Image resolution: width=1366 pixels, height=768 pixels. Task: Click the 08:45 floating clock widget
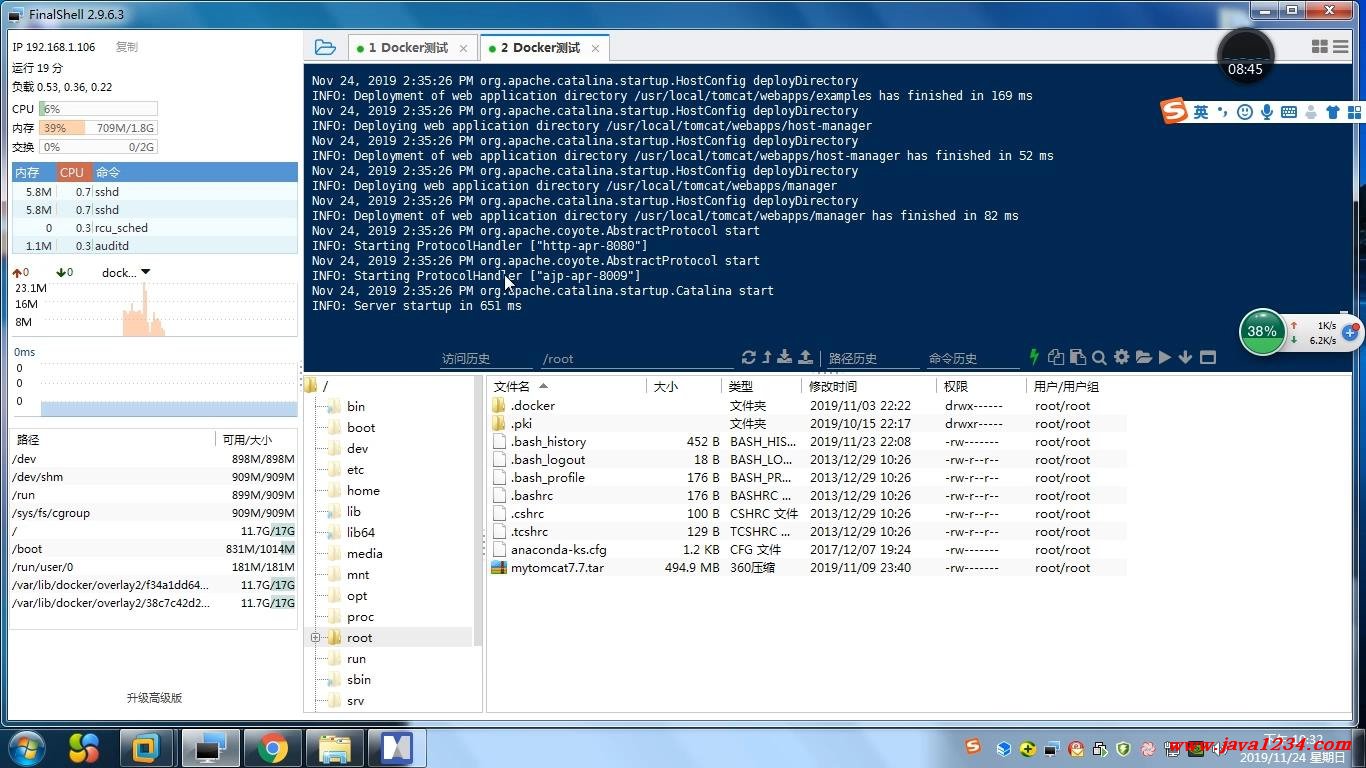(x=1245, y=57)
